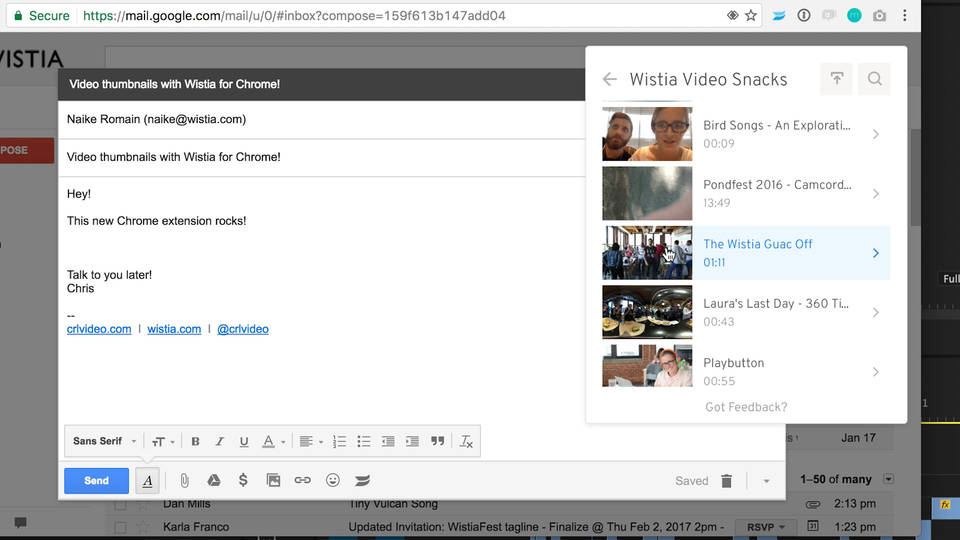
Task: Insert a link with the chain icon
Action: click(x=302, y=481)
